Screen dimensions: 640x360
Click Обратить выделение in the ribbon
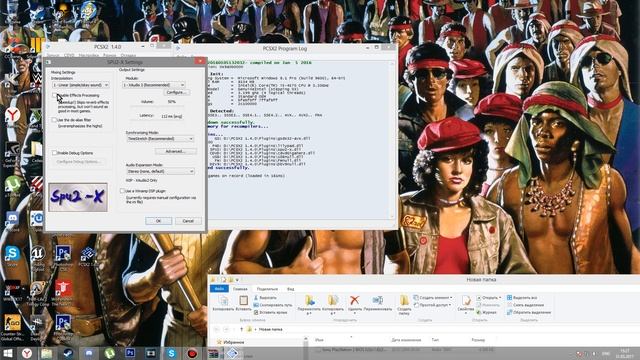click(529, 312)
